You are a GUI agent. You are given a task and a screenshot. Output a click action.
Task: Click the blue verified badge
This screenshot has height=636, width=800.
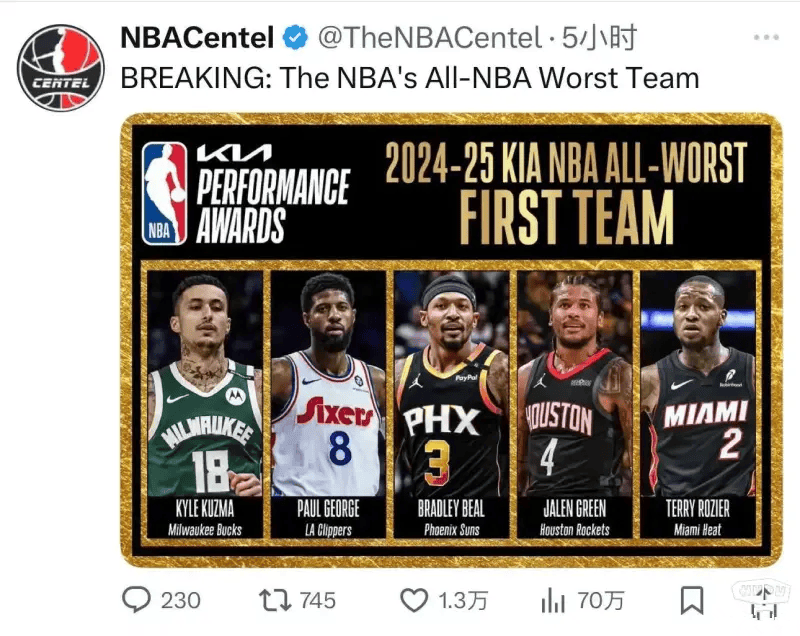(296, 39)
